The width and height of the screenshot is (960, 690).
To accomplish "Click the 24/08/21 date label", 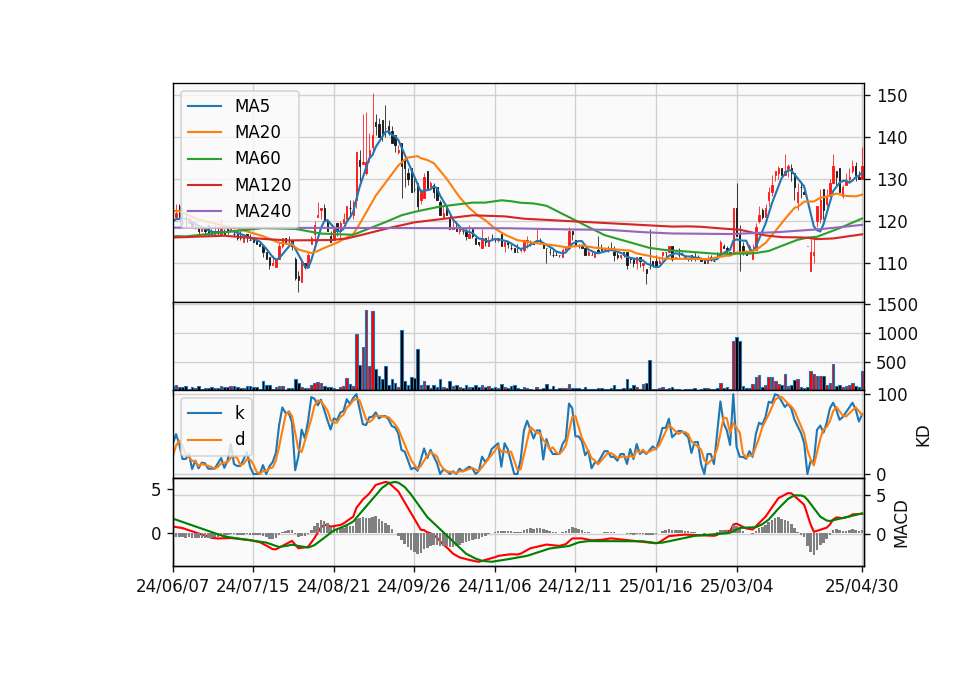I will pos(334,586).
